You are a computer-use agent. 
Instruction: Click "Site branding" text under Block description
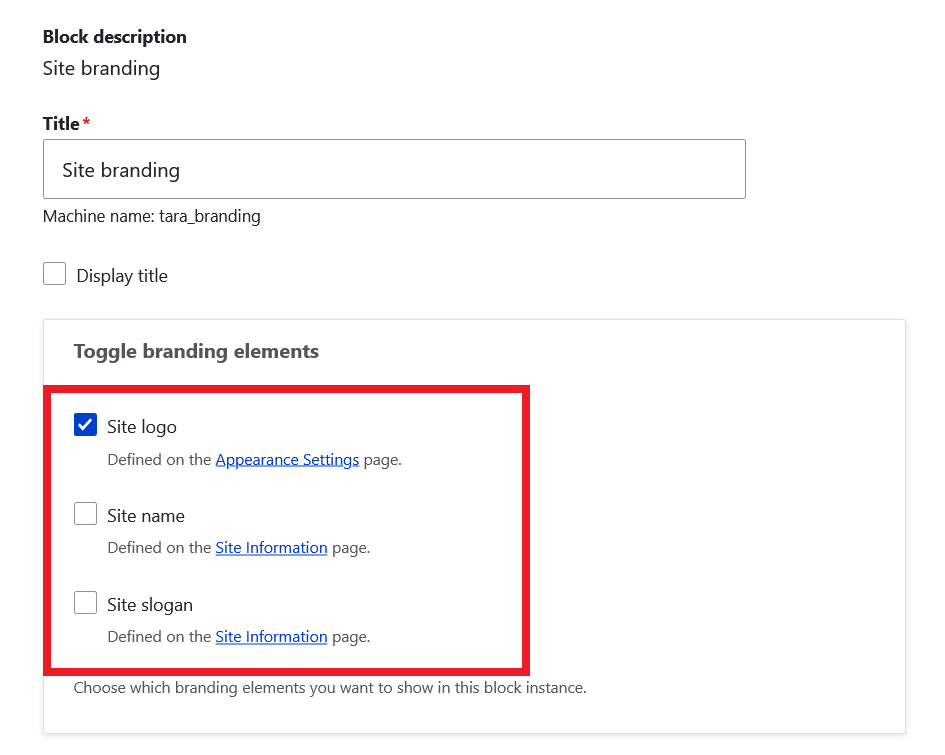101,69
